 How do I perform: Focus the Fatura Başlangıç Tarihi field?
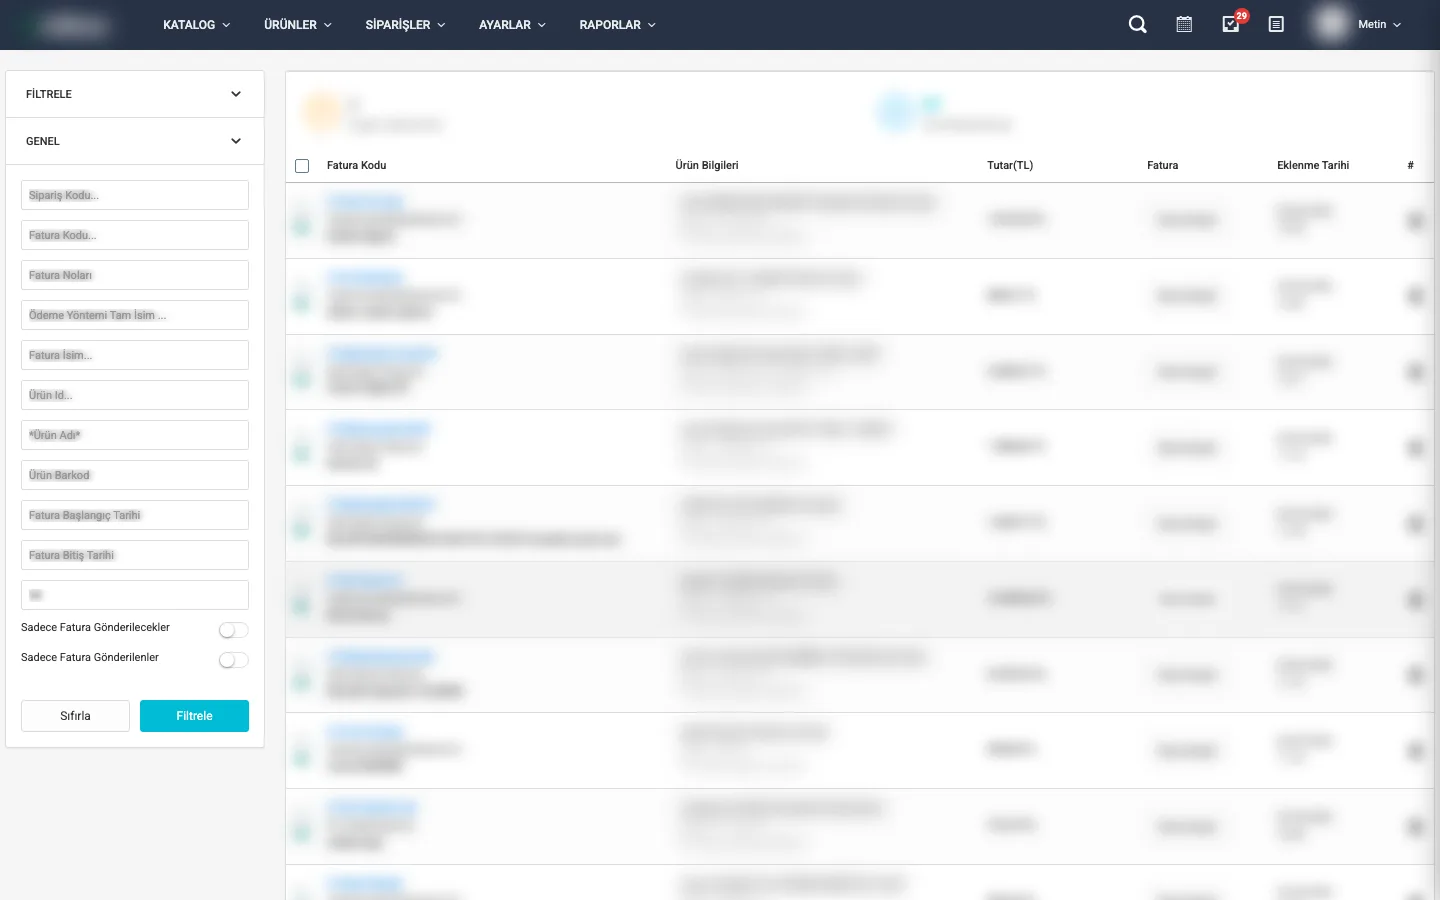coord(135,515)
